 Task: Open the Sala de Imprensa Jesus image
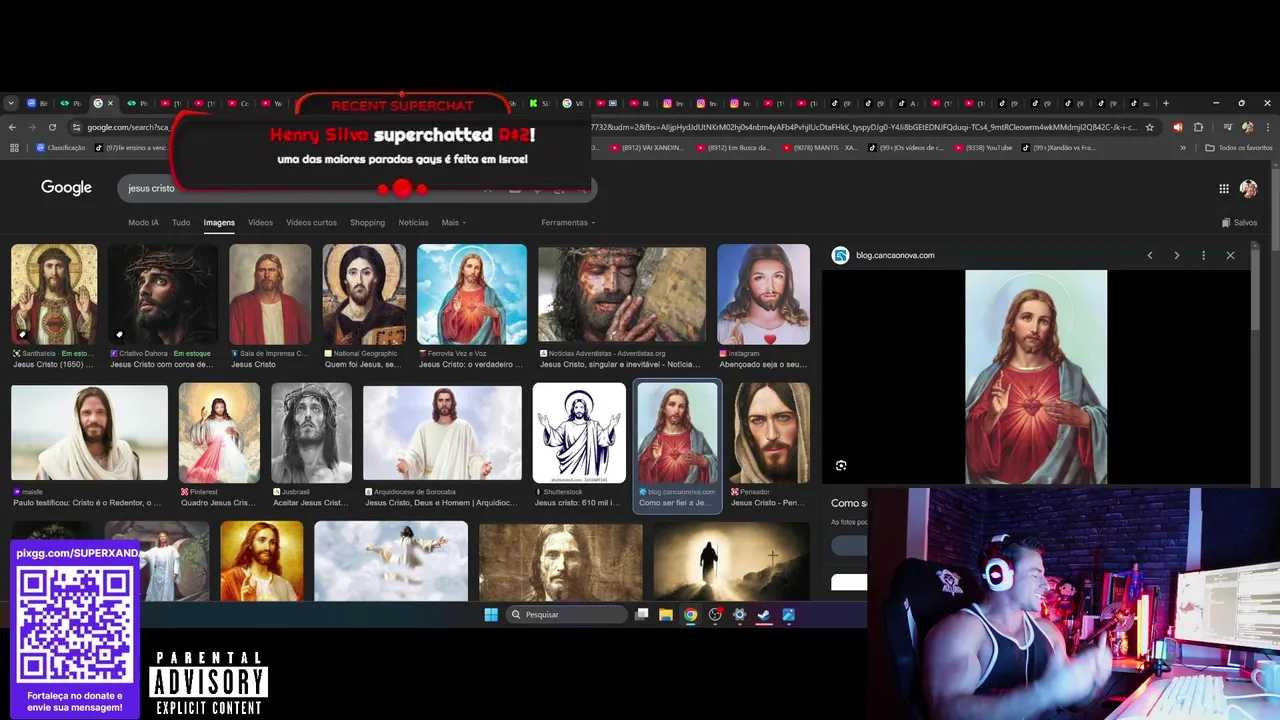pos(270,294)
